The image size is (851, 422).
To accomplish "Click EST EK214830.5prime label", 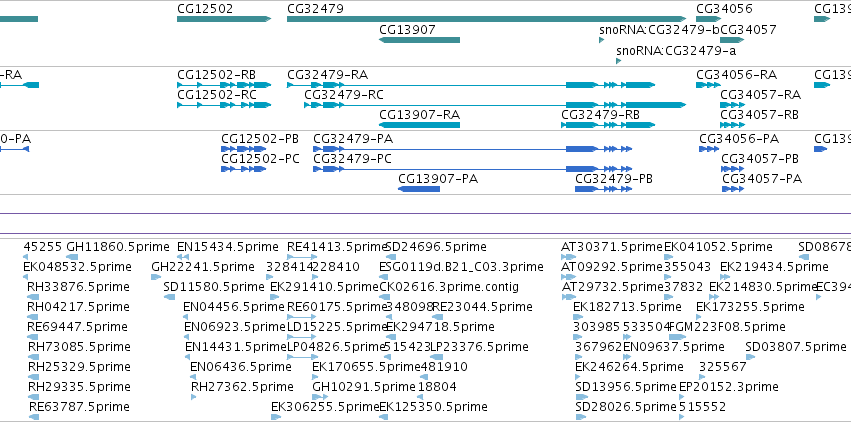I will click(763, 287).
